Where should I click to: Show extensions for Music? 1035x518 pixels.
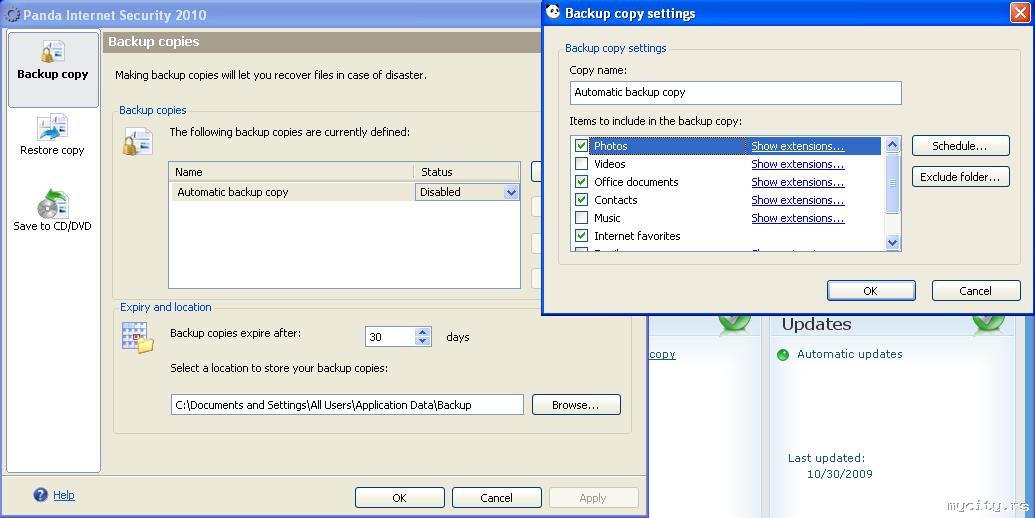(x=797, y=217)
